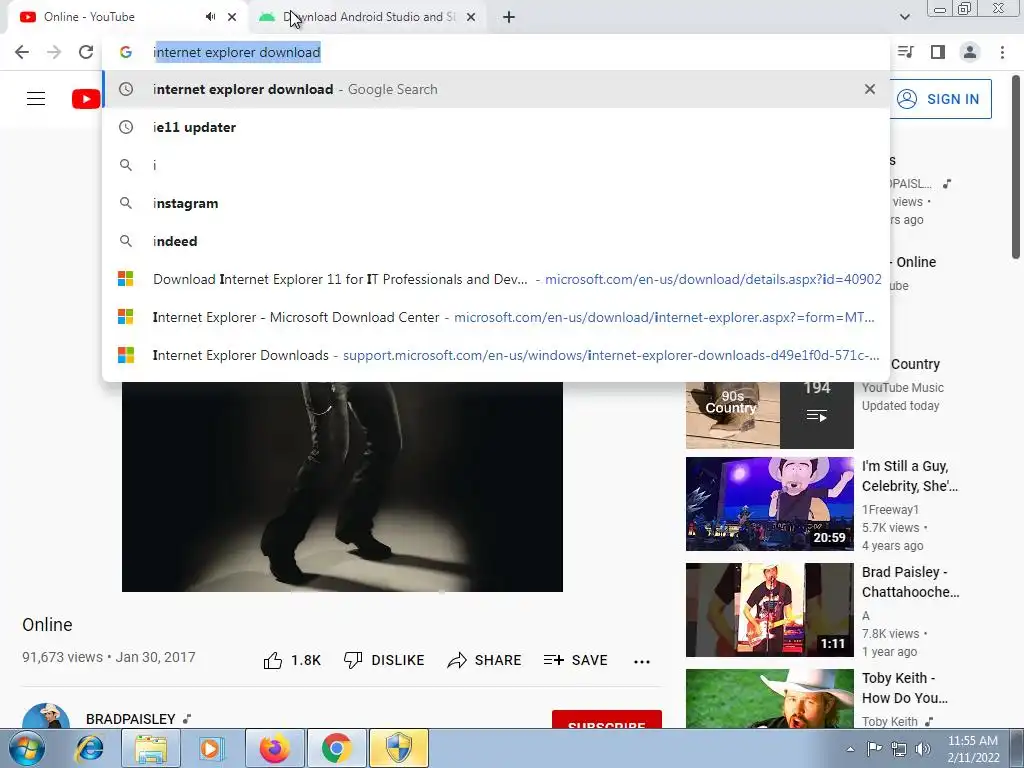Click the red SUBSCRIBE button
1024x768 pixels.
607,719
